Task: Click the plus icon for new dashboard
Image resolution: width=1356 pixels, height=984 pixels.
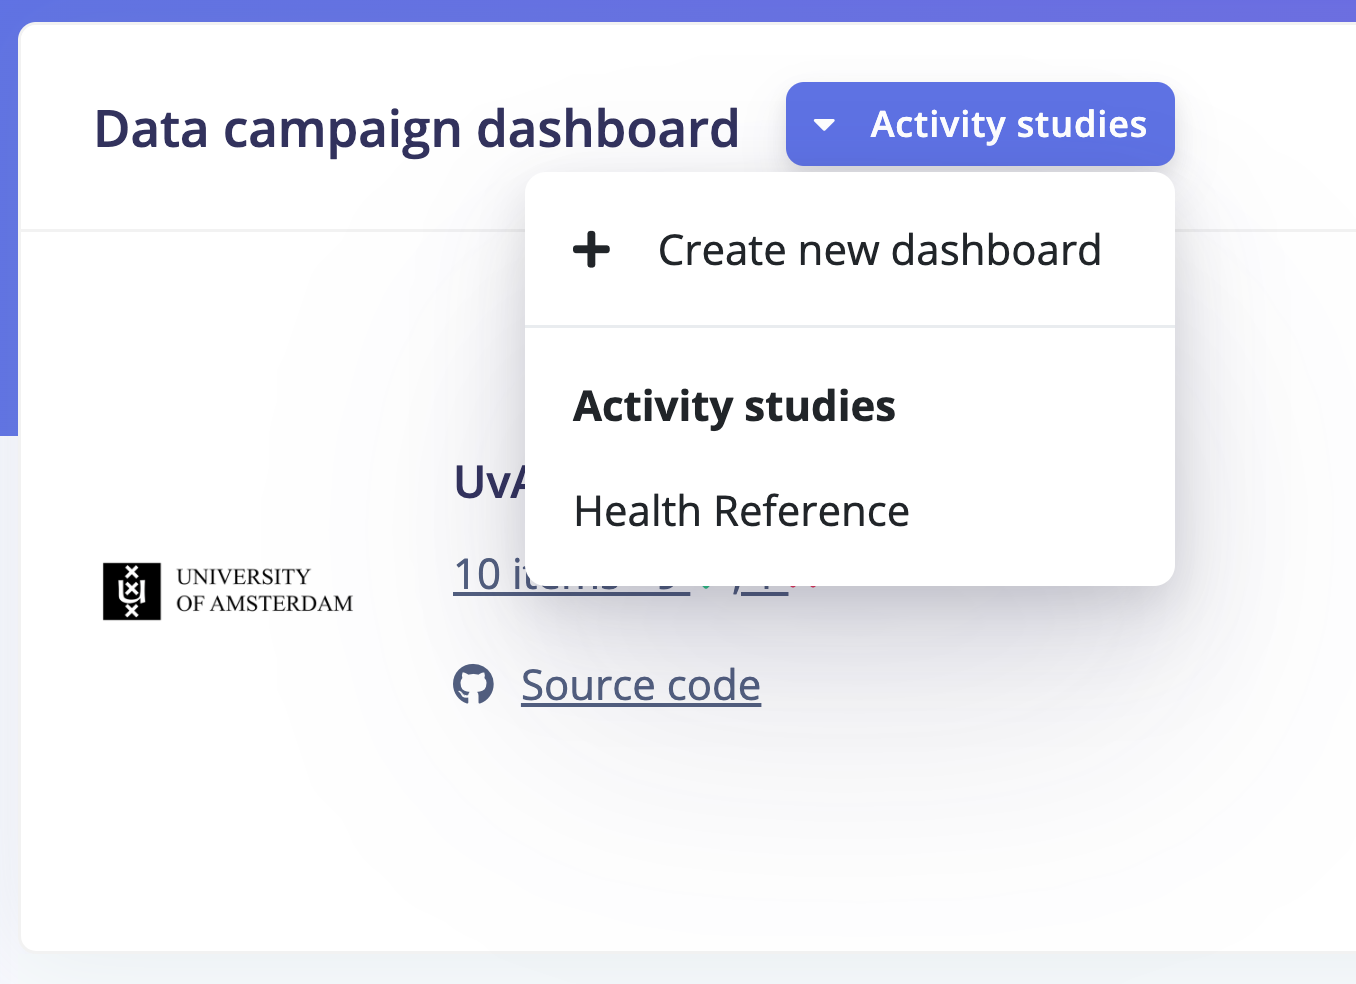Action: (591, 249)
